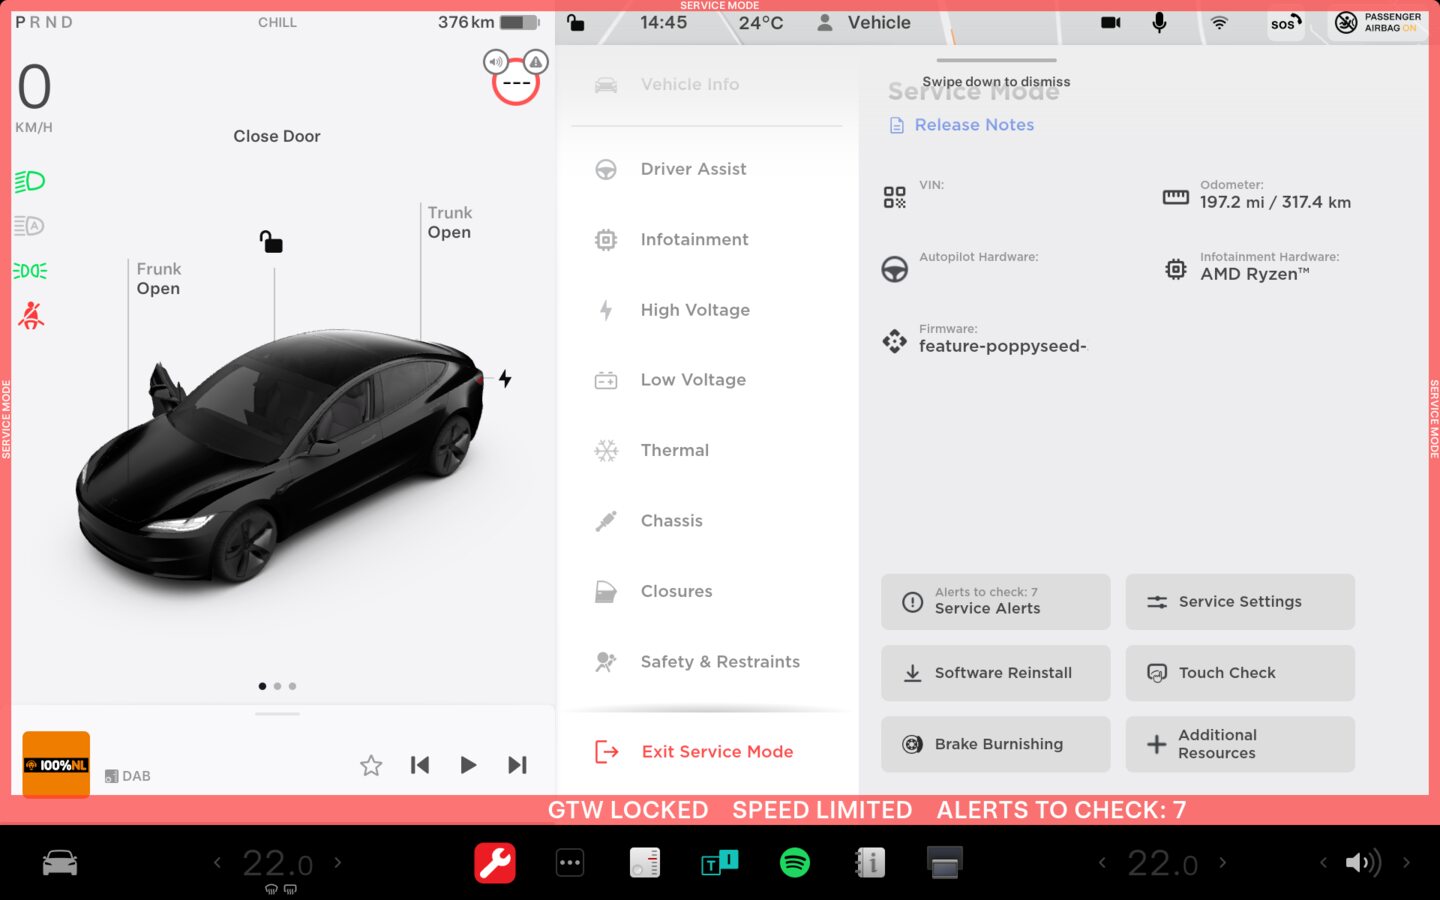This screenshot has width=1440, height=900.
Task: Click the 100%NL station thumbnail
Action: point(56,765)
